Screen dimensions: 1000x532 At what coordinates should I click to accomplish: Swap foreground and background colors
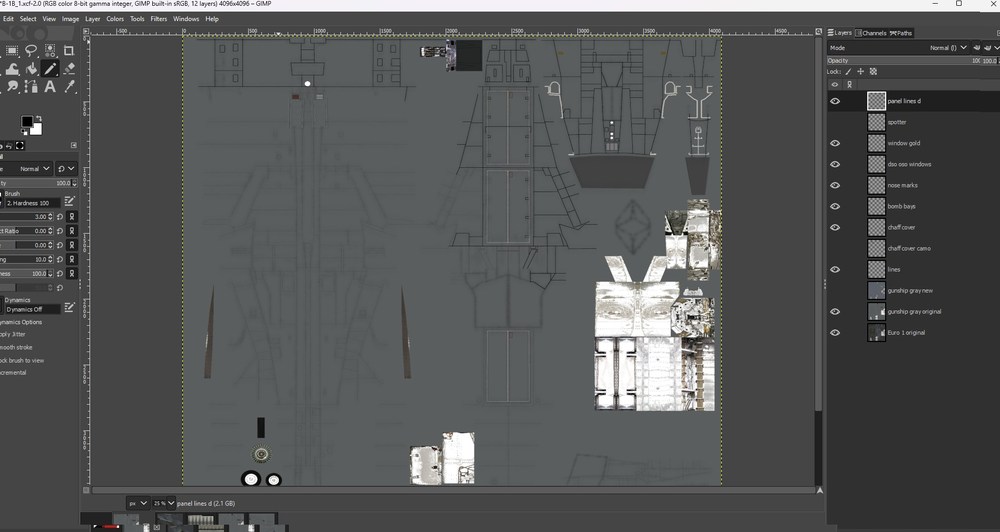39,118
